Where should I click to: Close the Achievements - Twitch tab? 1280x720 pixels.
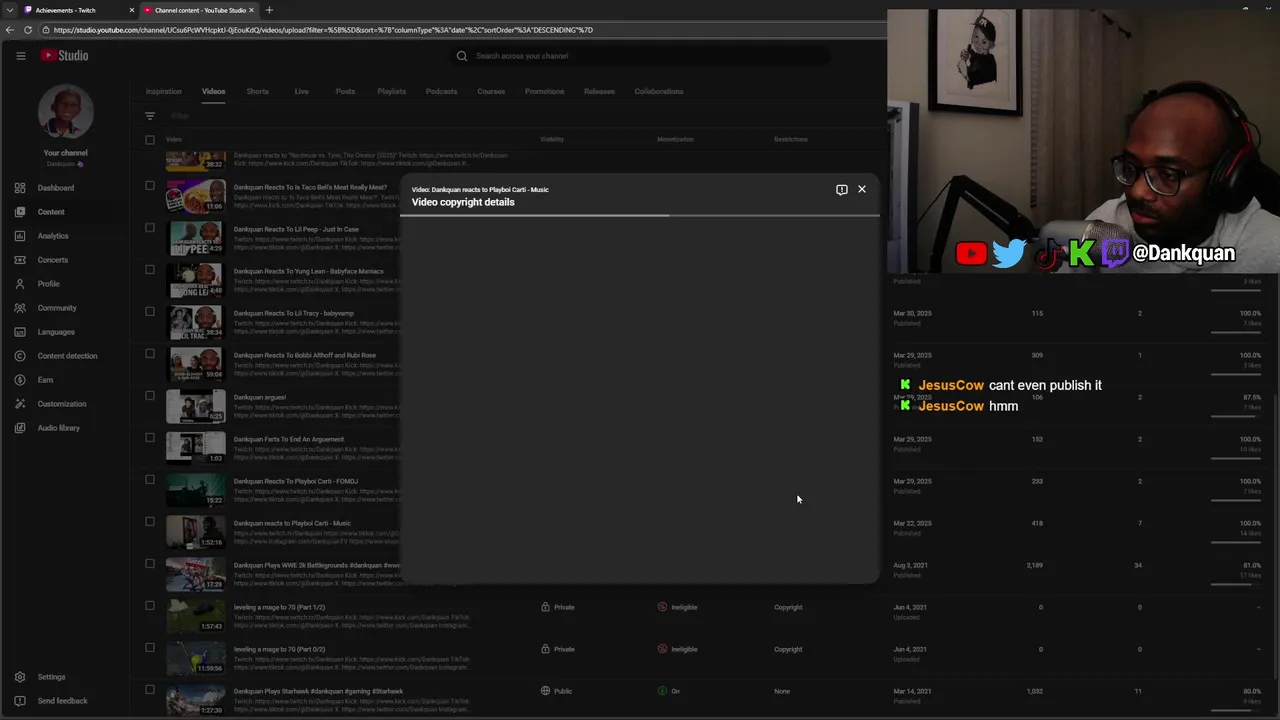(x=132, y=10)
